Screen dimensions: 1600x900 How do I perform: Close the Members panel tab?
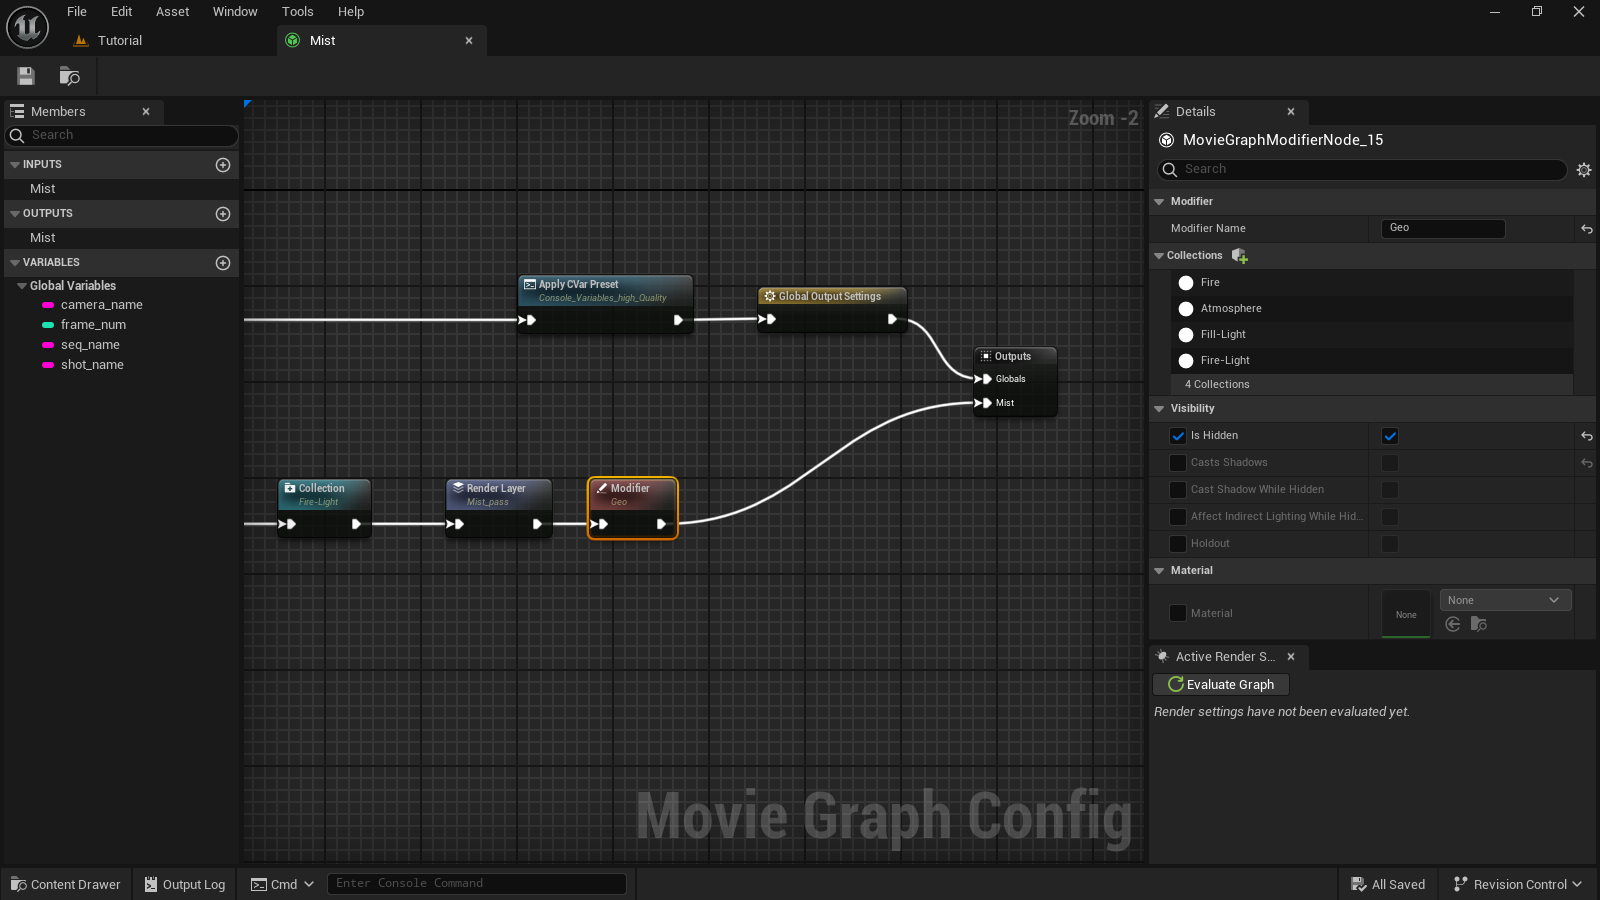(x=146, y=112)
